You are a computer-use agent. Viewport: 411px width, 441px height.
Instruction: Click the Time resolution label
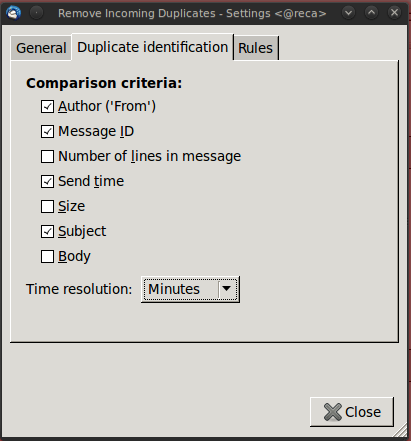(x=79, y=289)
